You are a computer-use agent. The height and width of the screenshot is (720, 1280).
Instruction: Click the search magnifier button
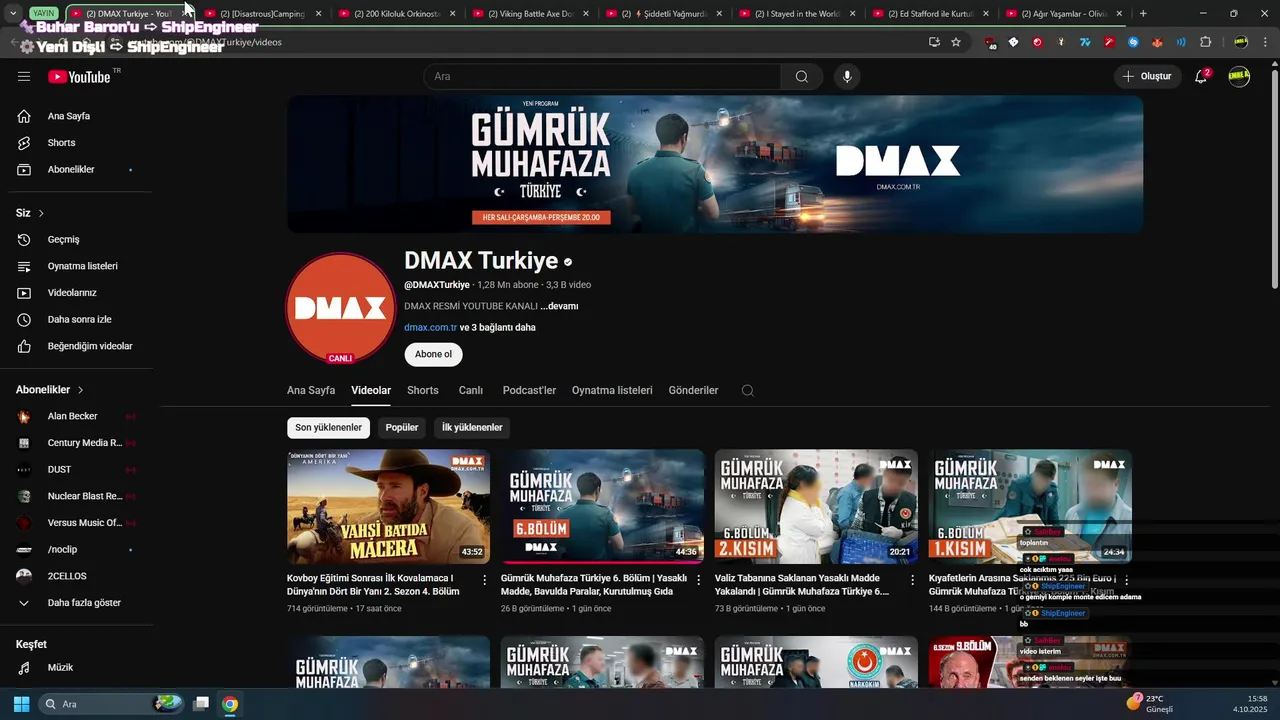click(x=802, y=77)
